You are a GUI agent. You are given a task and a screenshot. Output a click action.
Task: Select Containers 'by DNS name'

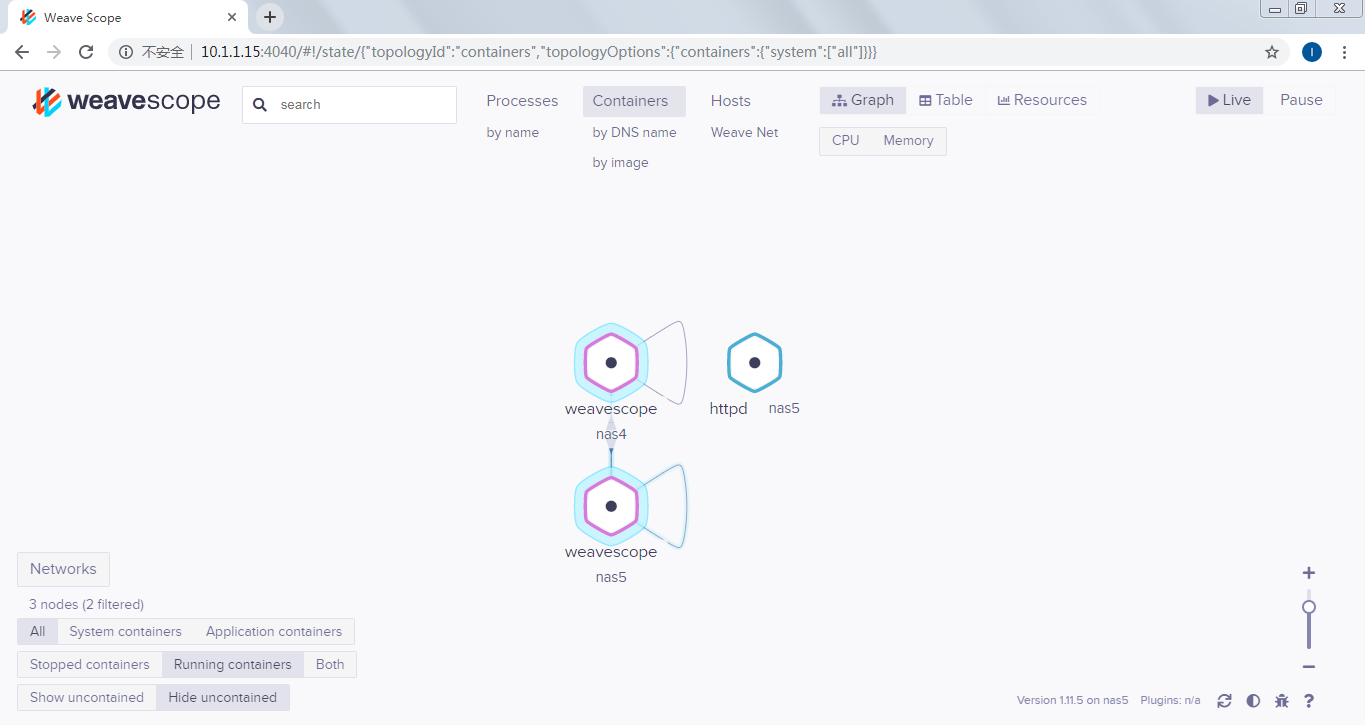coord(634,132)
